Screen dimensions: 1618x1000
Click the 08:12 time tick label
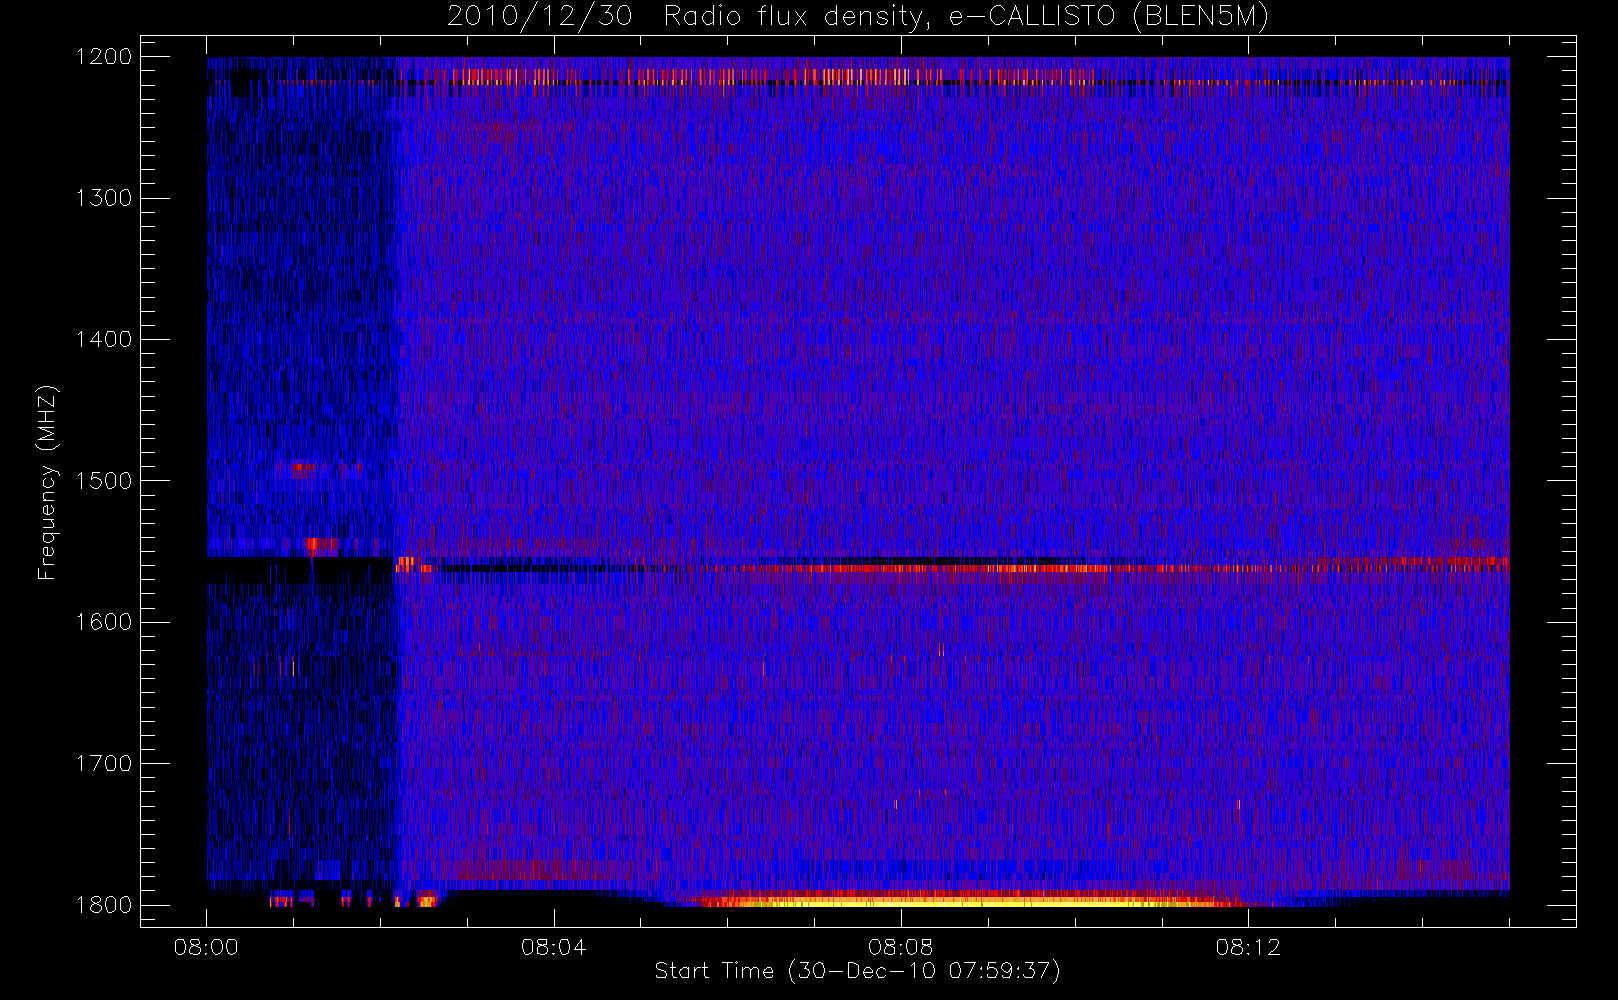click(x=1247, y=947)
